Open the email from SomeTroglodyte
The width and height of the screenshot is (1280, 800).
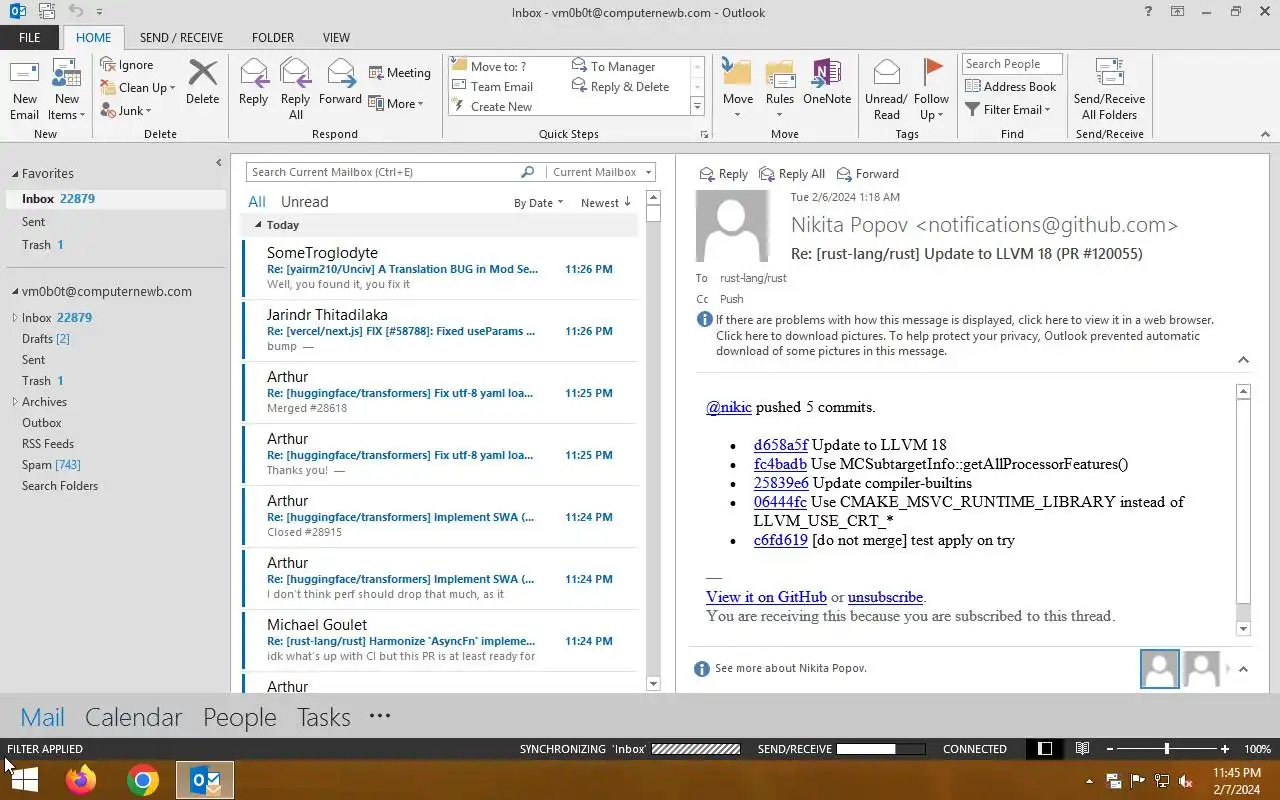[440, 268]
